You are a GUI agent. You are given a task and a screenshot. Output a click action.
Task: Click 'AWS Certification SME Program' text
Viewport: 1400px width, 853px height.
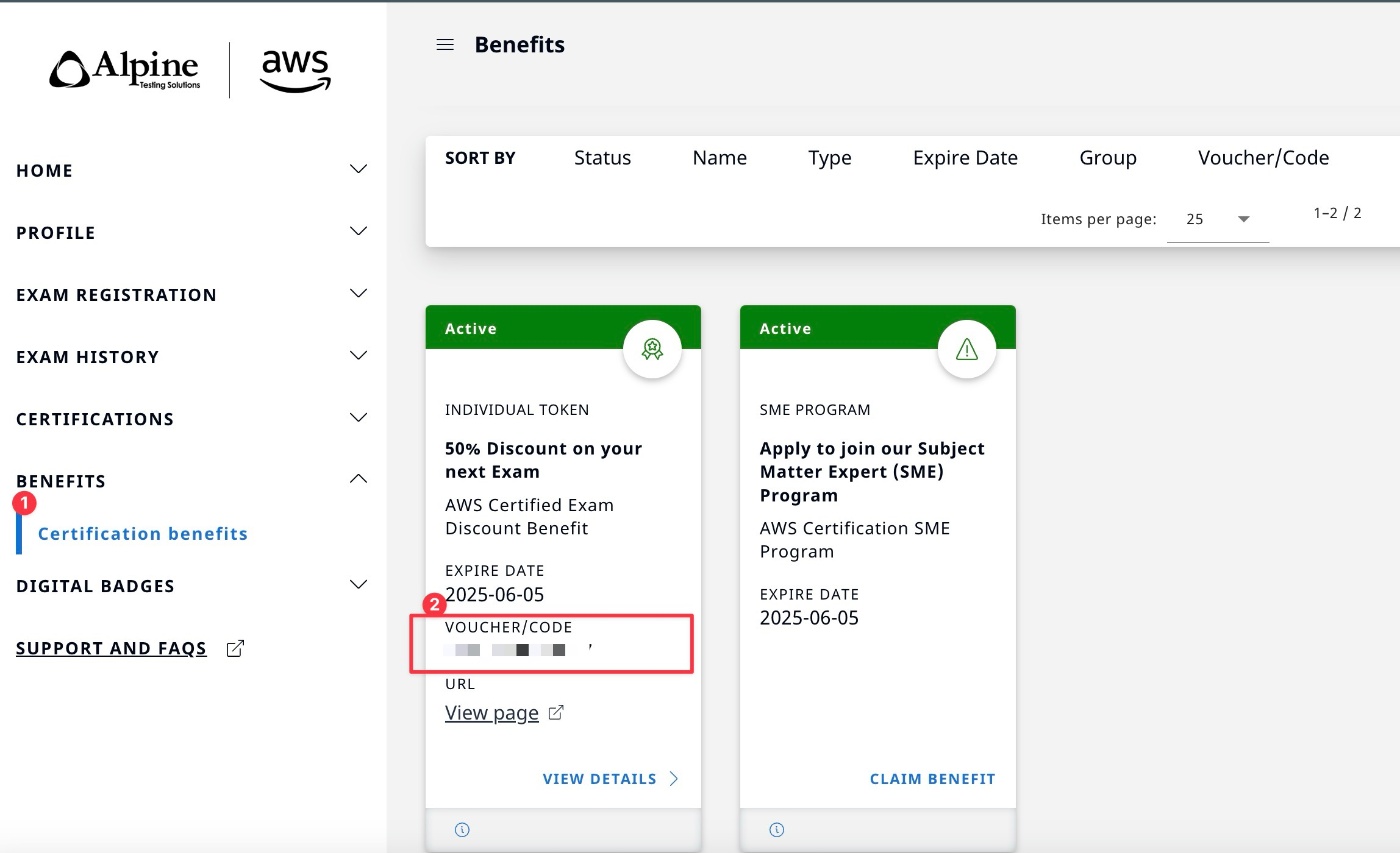[855, 540]
